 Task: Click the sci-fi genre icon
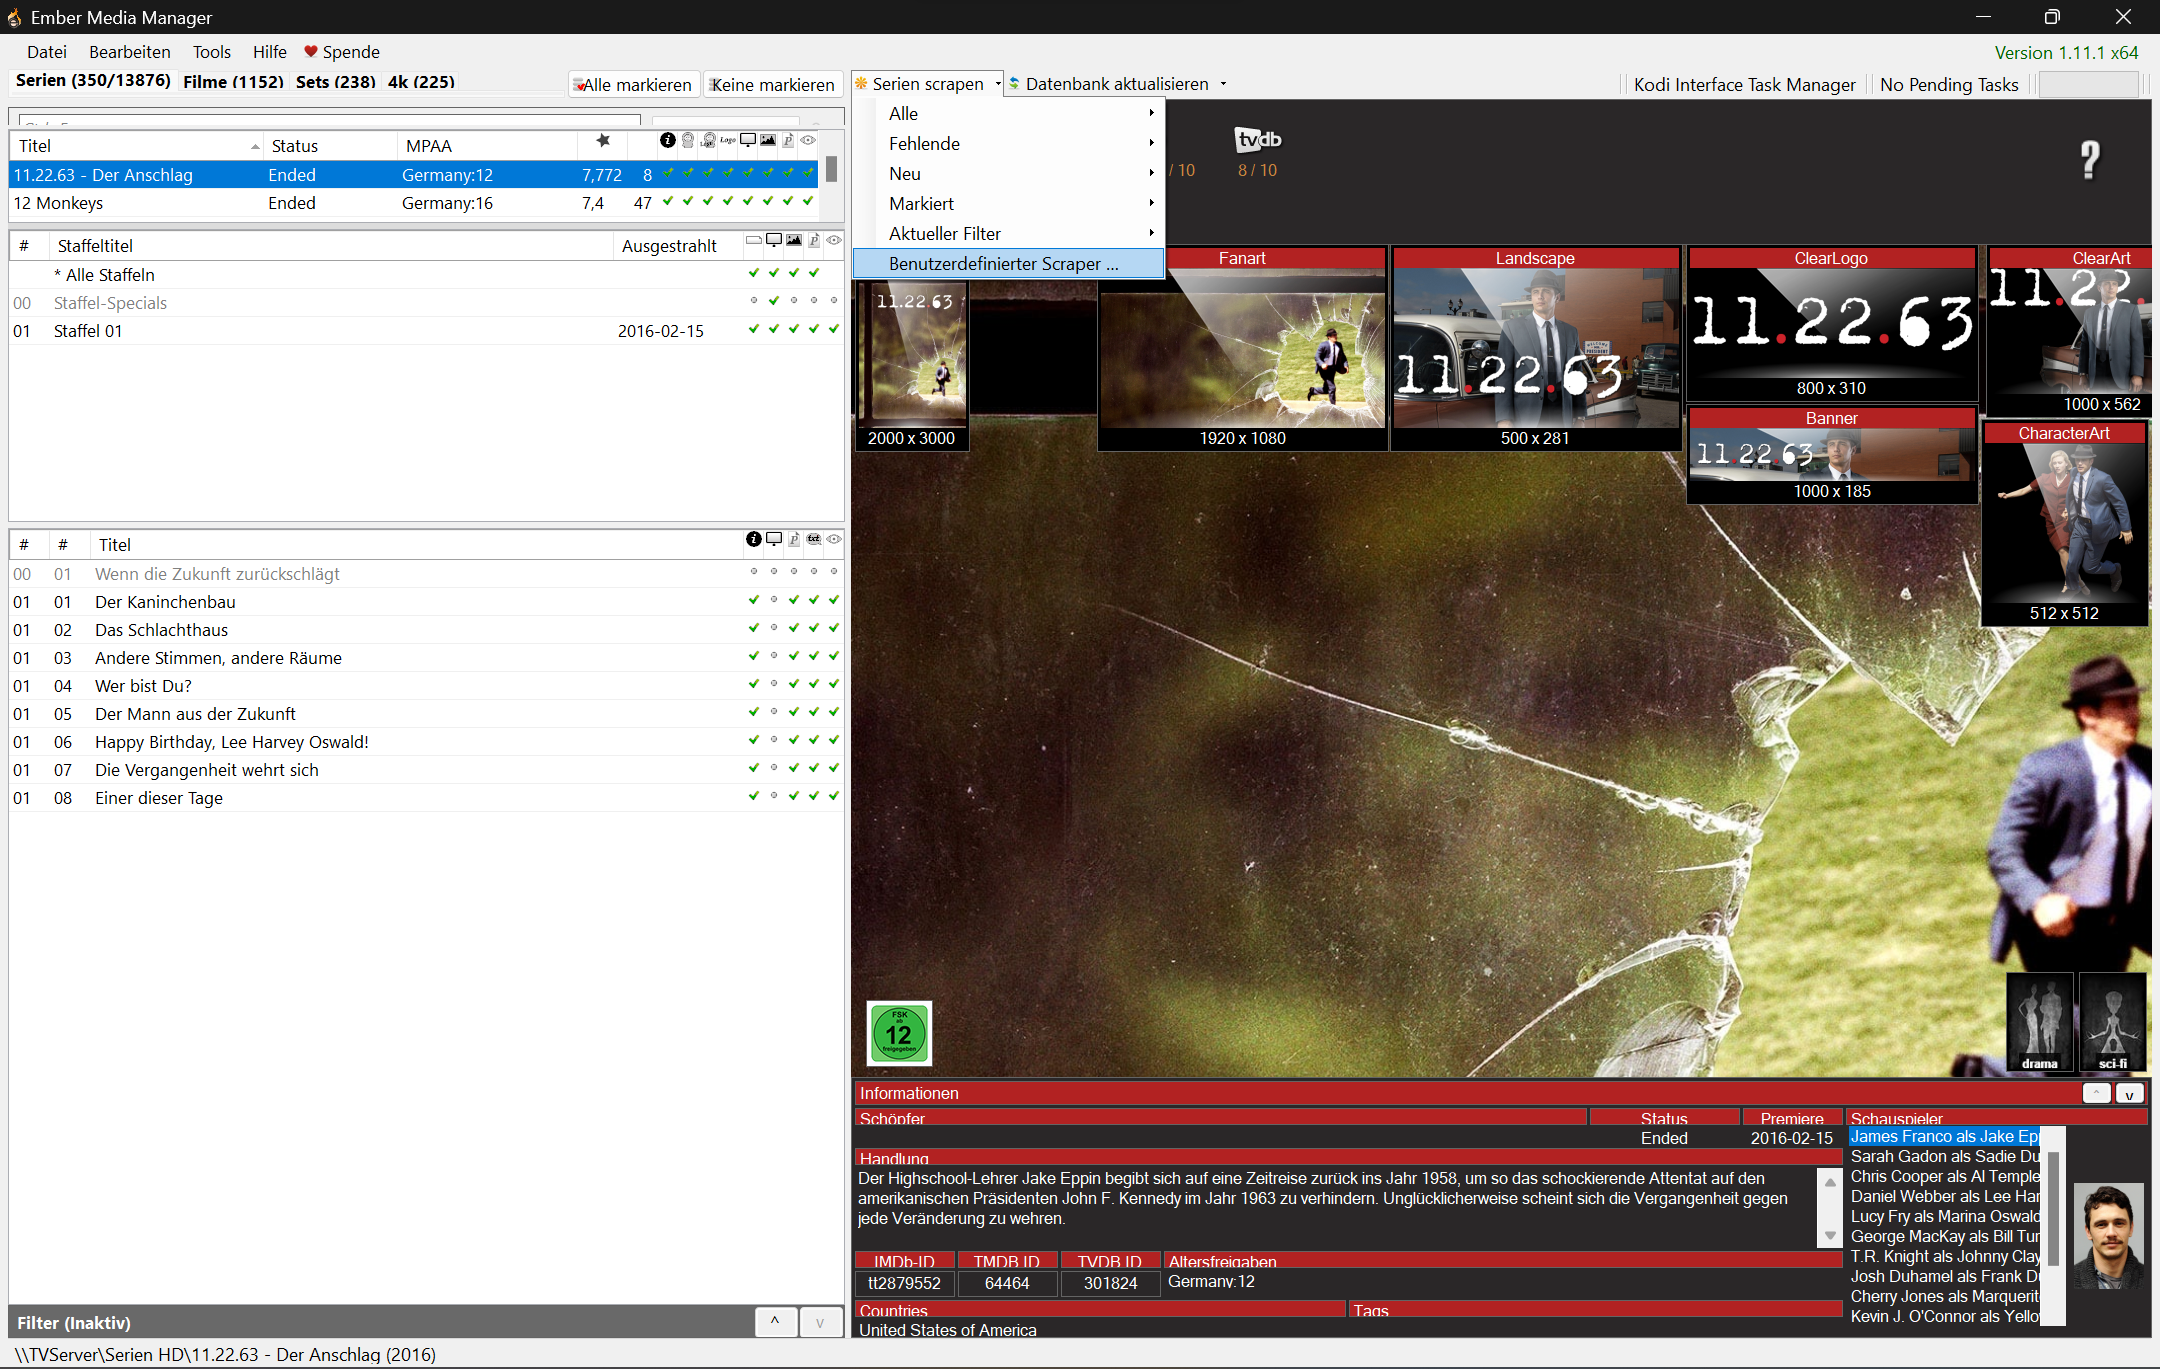coord(2113,1022)
